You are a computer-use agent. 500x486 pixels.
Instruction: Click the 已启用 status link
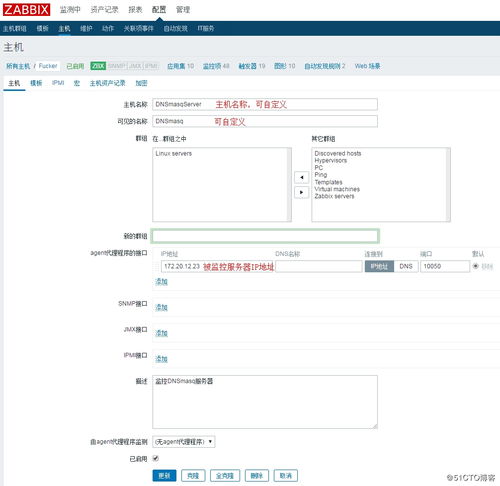click(75, 66)
